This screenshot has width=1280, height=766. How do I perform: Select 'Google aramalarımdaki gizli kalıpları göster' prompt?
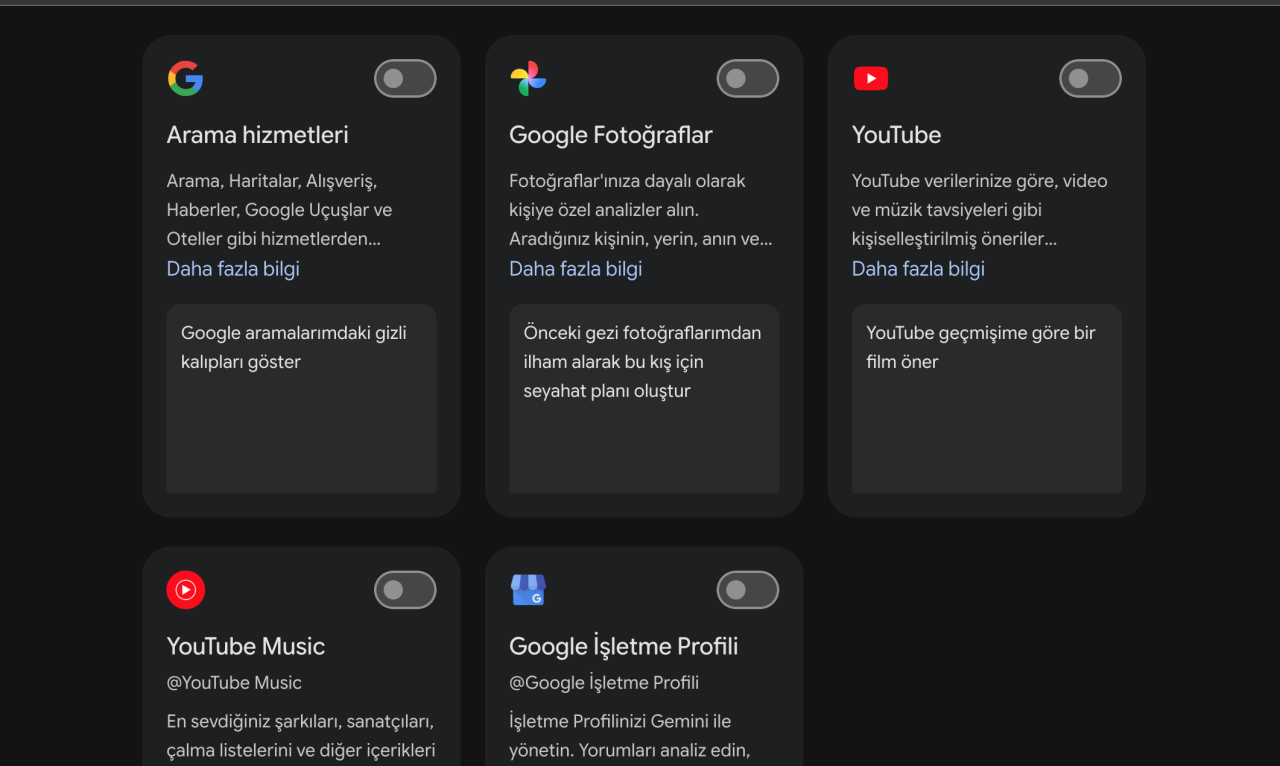coord(301,398)
